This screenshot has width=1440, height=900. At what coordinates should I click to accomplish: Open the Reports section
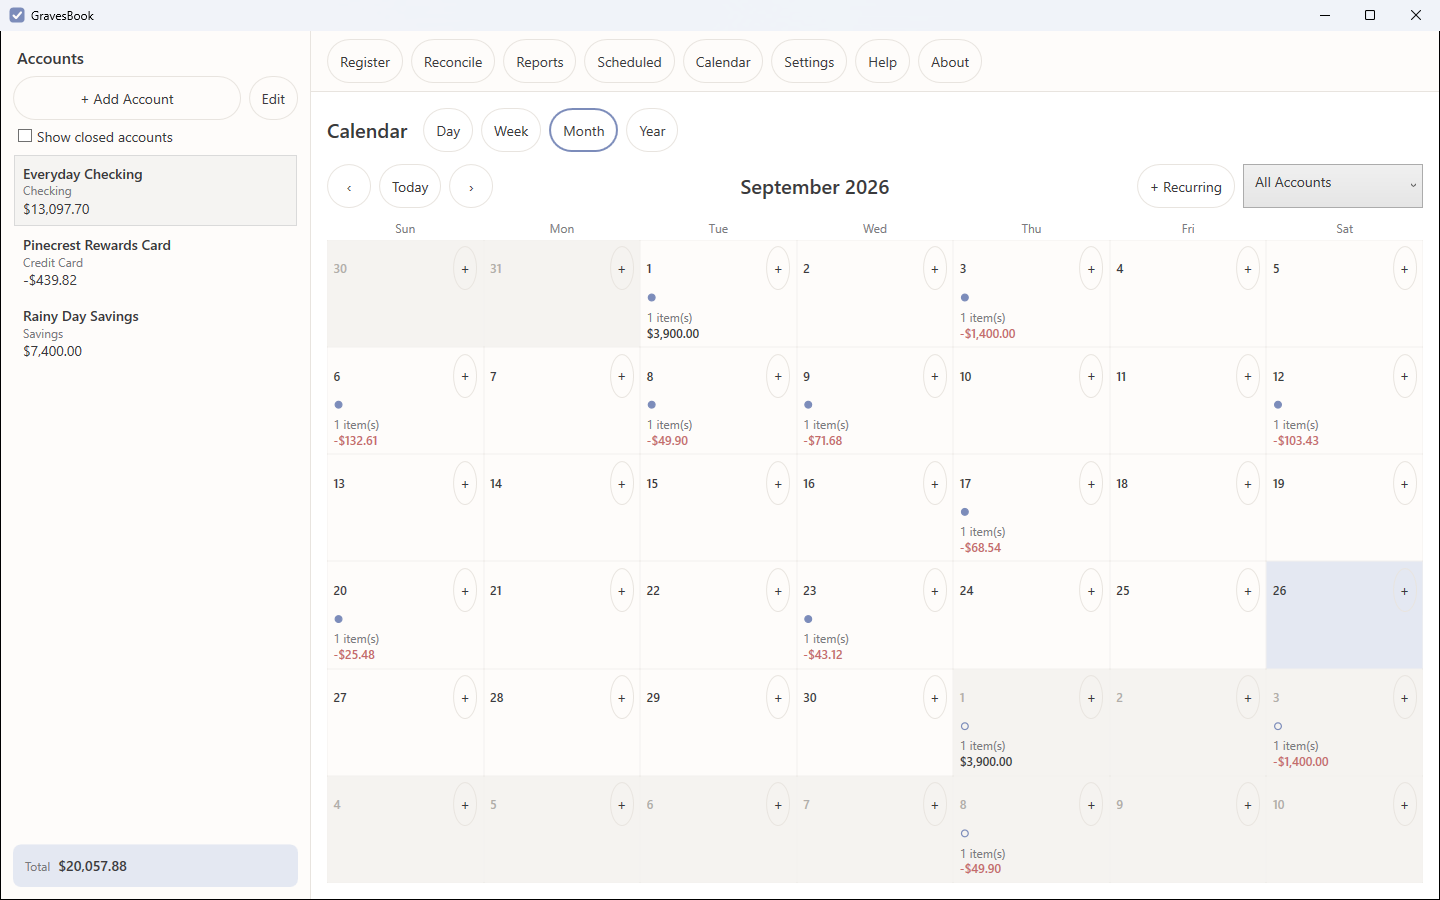click(x=540, y=62)
